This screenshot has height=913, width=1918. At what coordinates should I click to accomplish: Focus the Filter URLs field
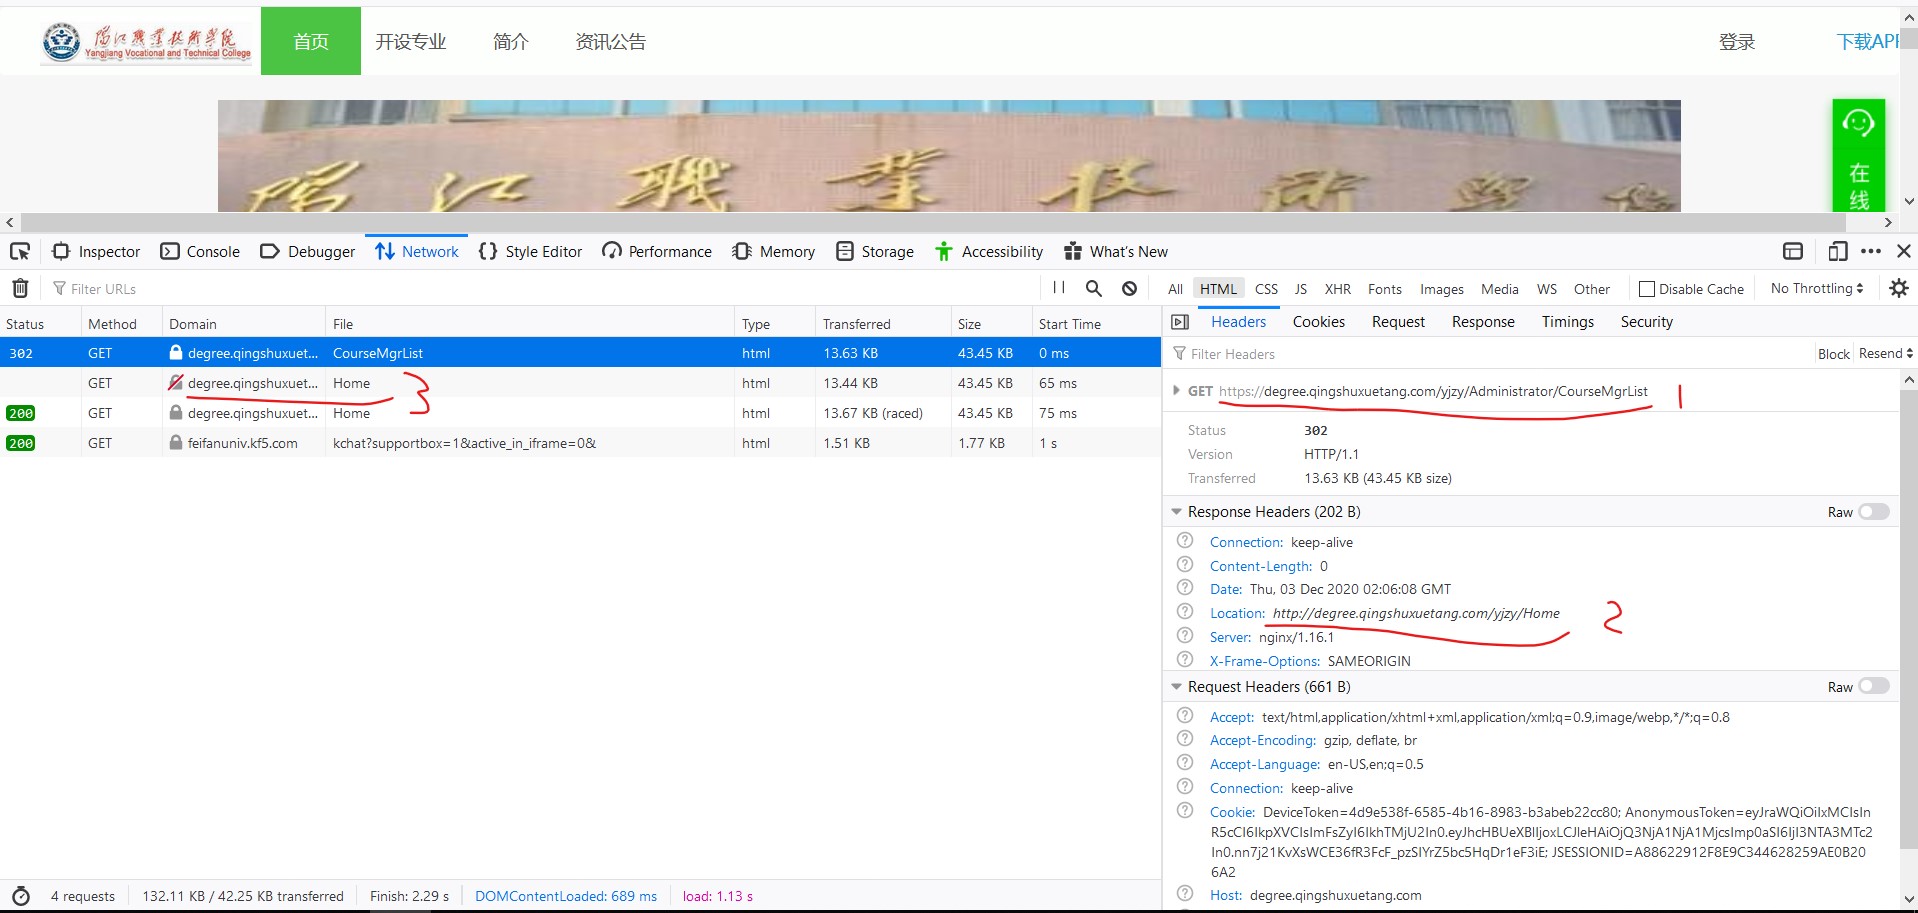[x=540, y=289]
